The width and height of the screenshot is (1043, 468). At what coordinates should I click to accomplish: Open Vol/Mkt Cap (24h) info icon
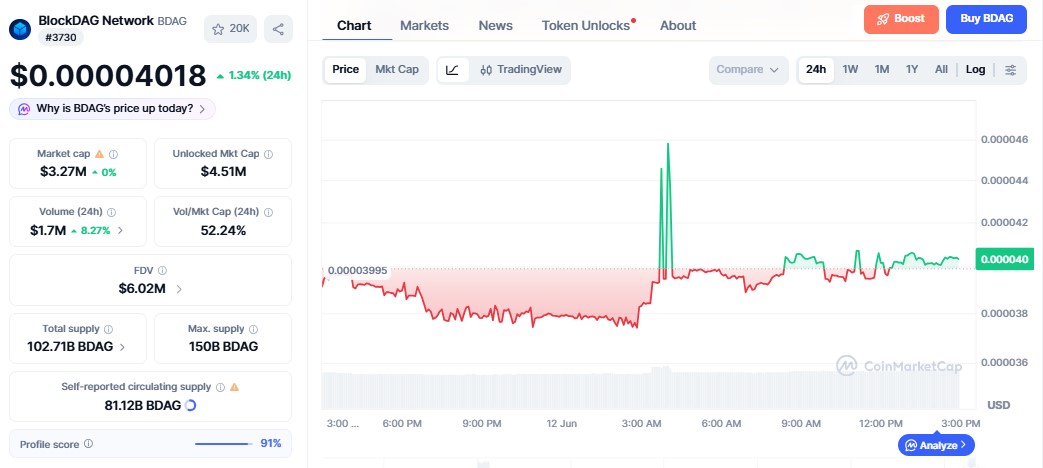click(268, 213)
